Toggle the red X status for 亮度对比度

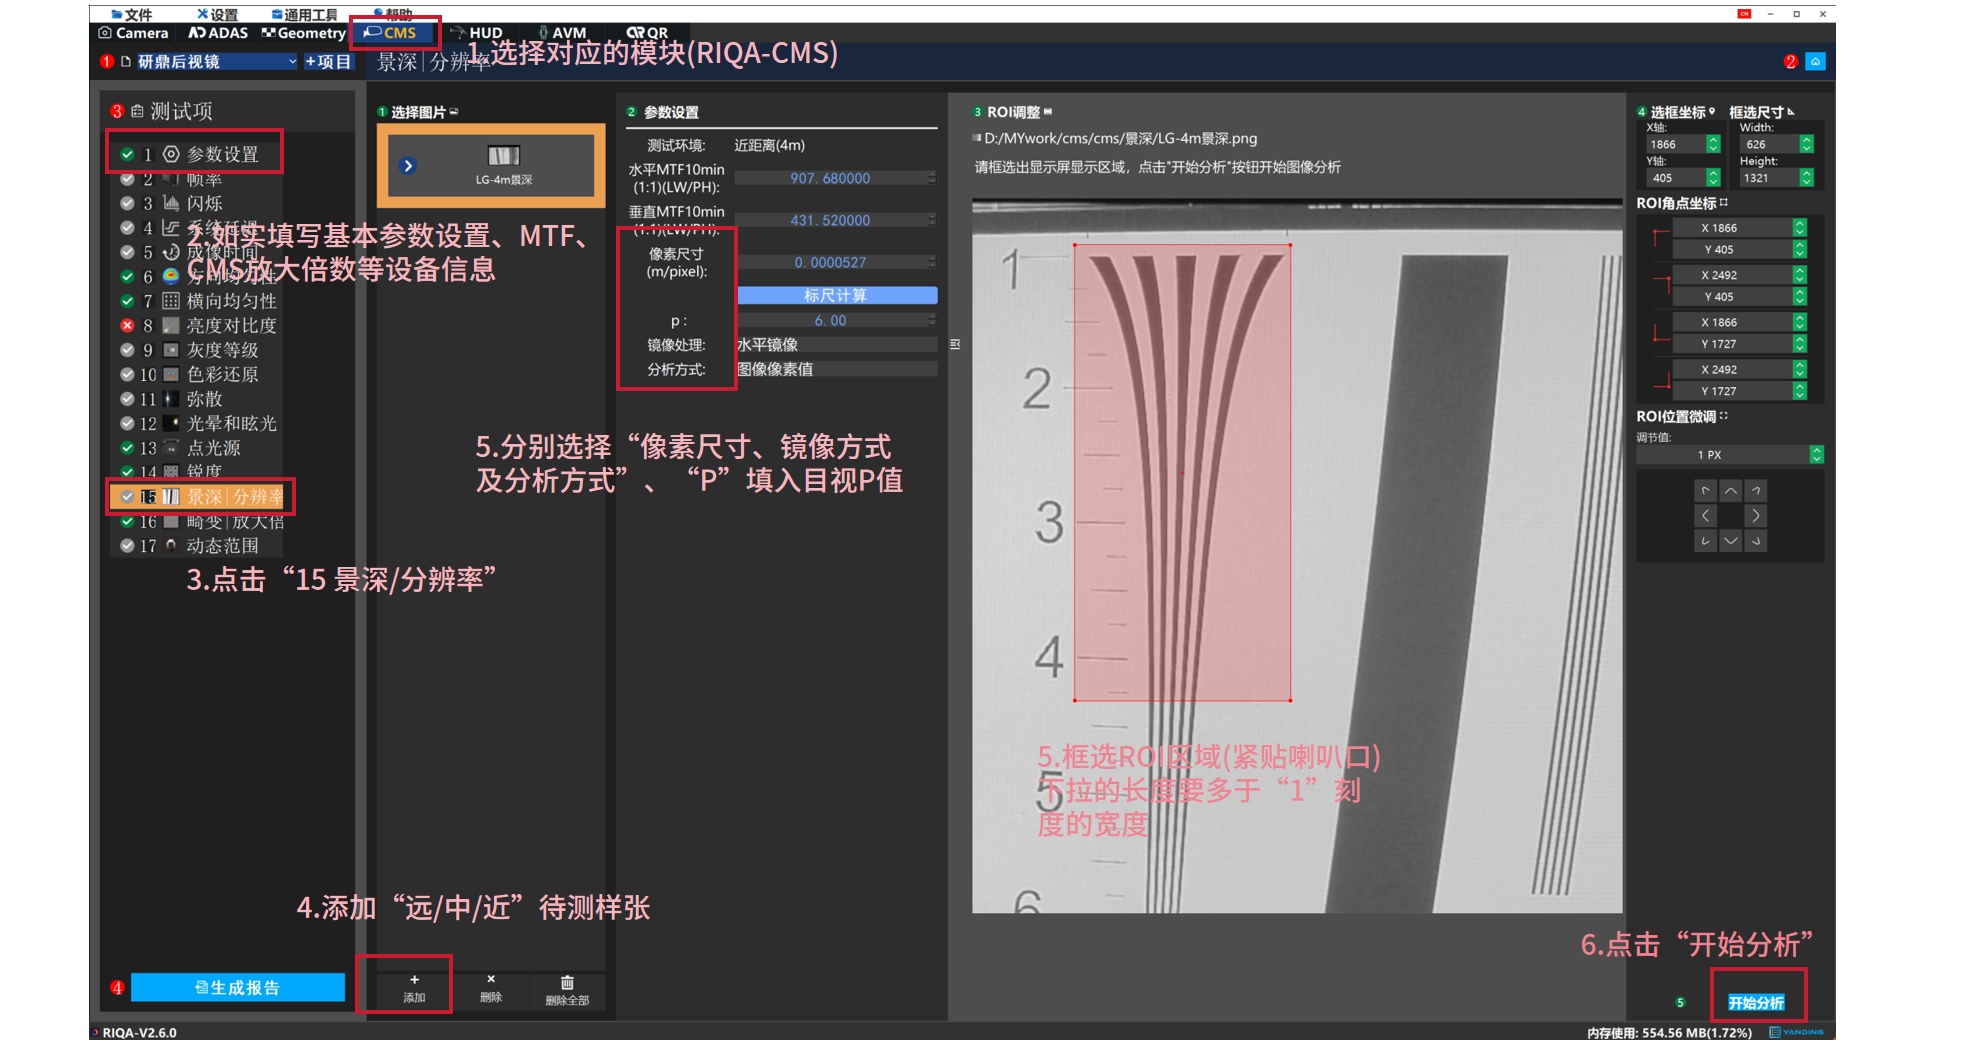[128, 326]
